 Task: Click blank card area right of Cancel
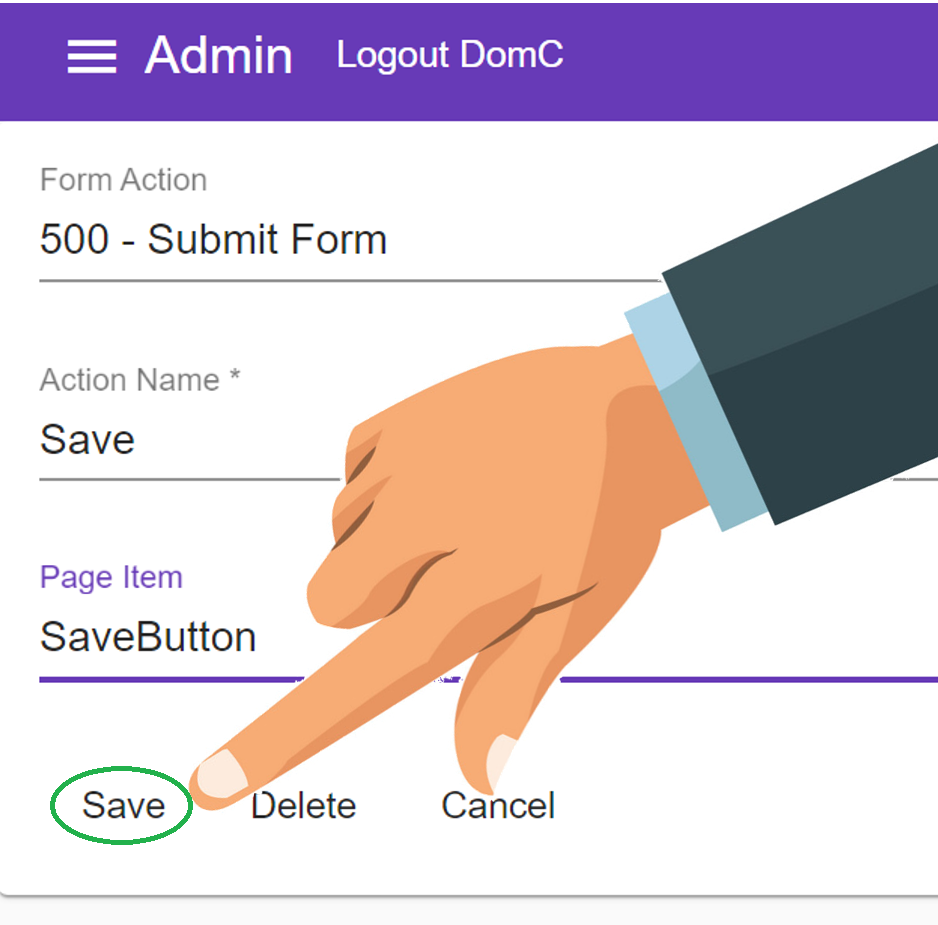[x=748, y=805]
